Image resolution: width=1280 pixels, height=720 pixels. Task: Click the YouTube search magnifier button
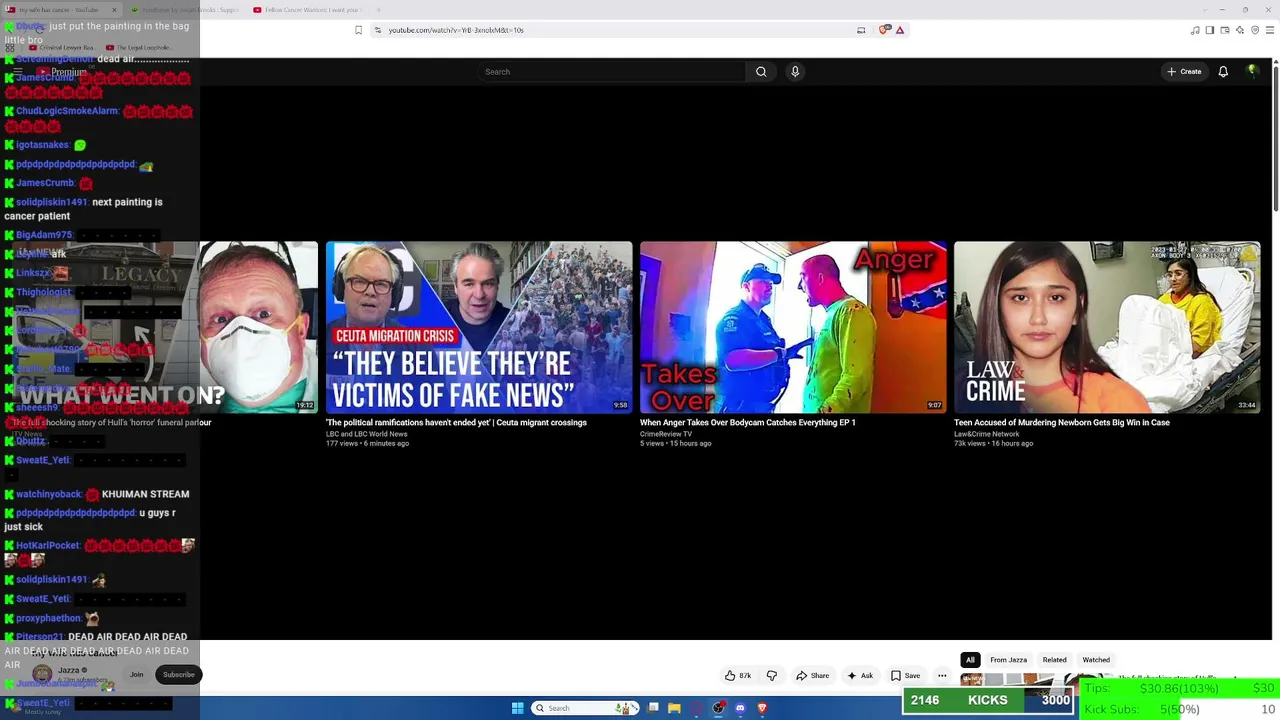click(761, 72)
